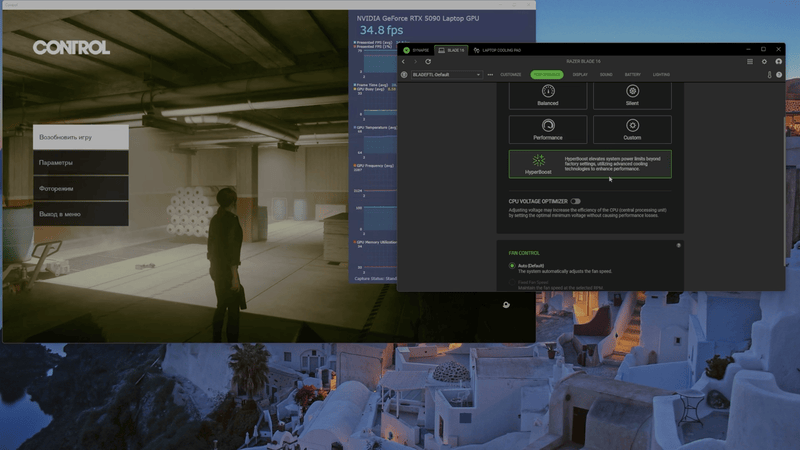800x450 pixels.
Task: Open the hamburger menu in Synapse
Action: pyautogui.click(x=750, y=62)
